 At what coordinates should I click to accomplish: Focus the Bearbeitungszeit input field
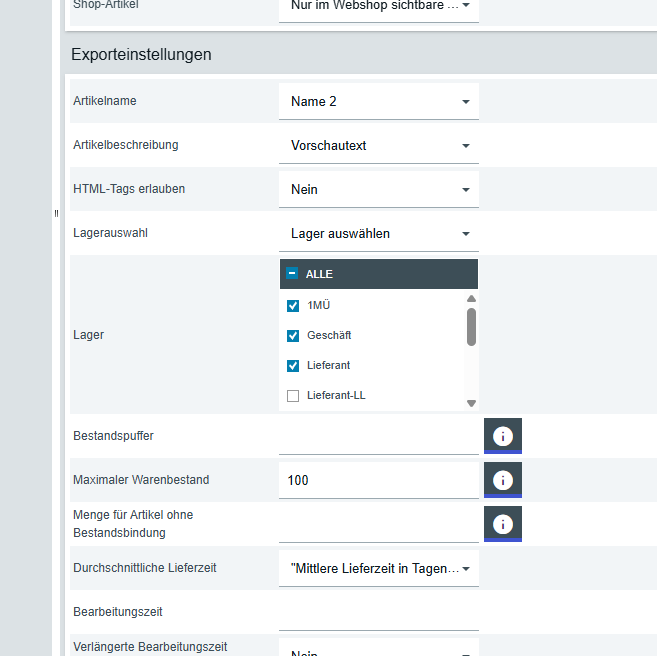378,612
